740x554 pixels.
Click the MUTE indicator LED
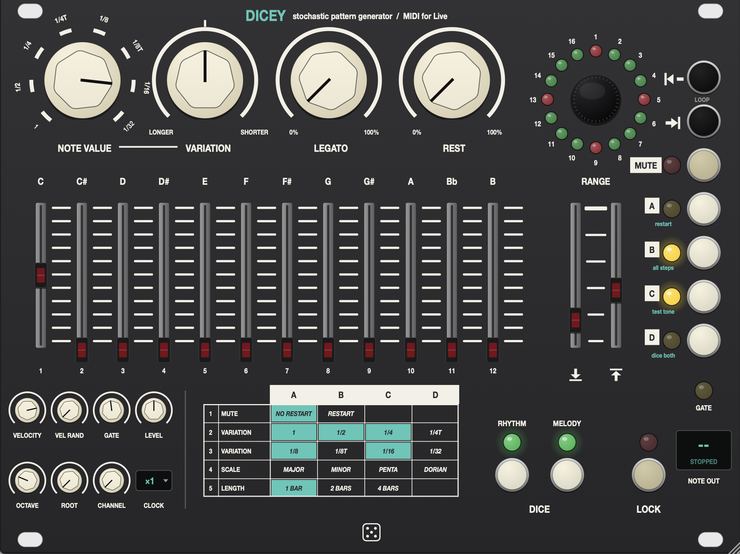(x=672, y=165)
